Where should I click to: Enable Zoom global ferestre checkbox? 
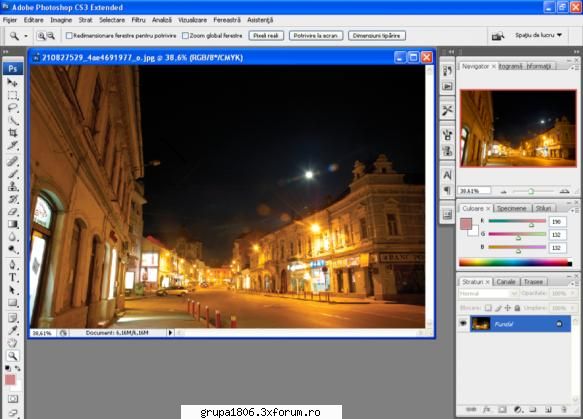point(185,36)
